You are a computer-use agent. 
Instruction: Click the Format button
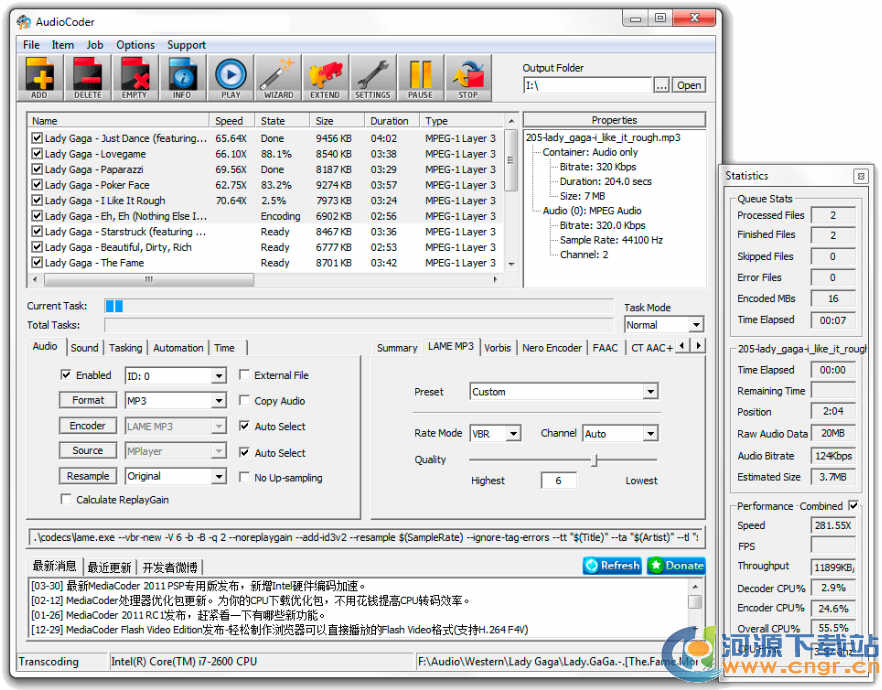click(88, 400)
